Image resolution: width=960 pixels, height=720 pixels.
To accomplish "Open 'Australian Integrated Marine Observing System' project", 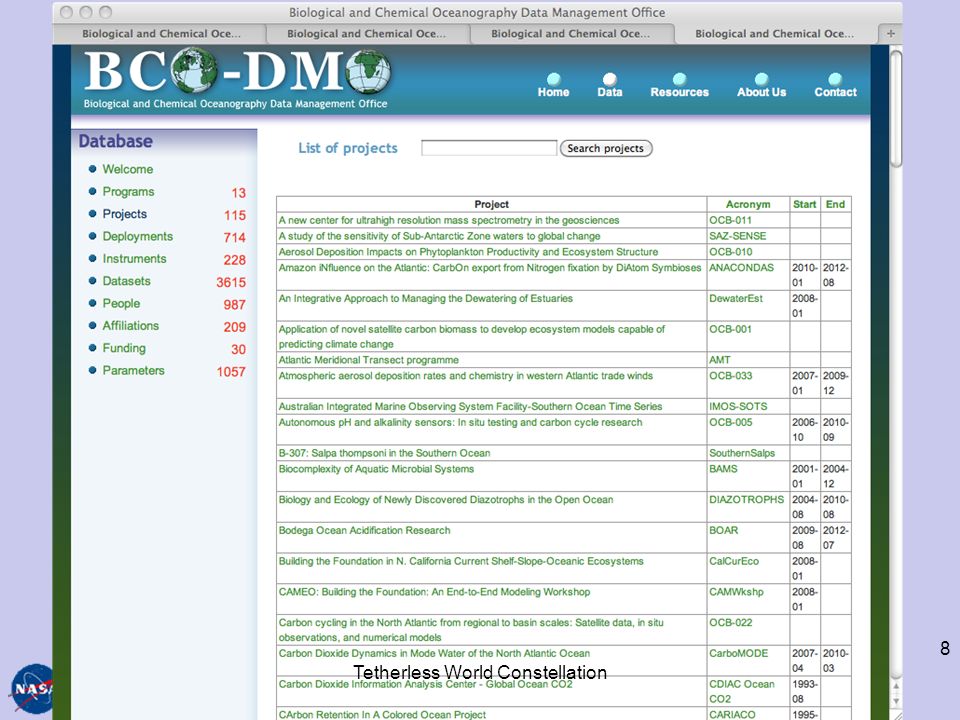I will 470,407.
